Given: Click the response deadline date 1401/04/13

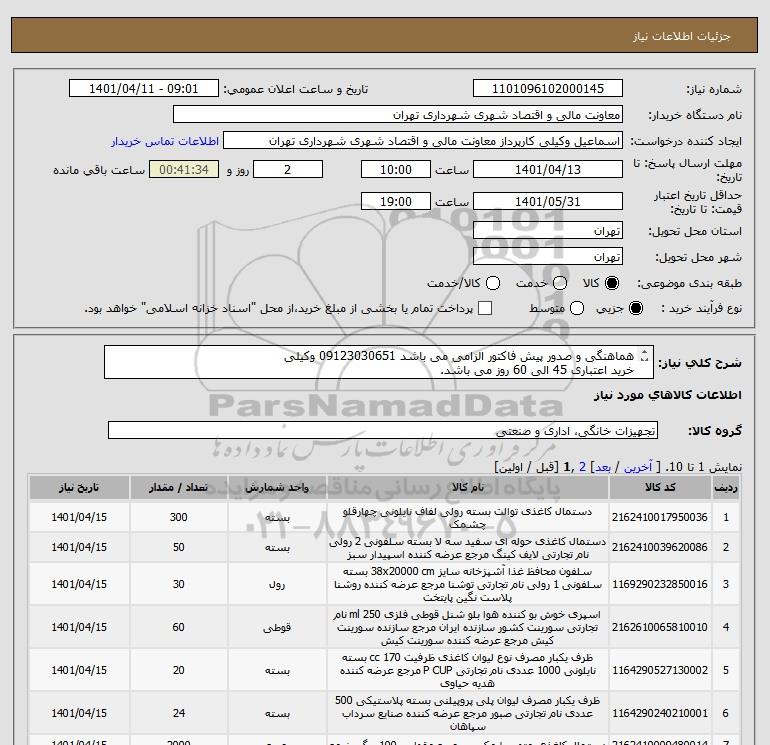Looking at the screenshot, I should 548,169.
